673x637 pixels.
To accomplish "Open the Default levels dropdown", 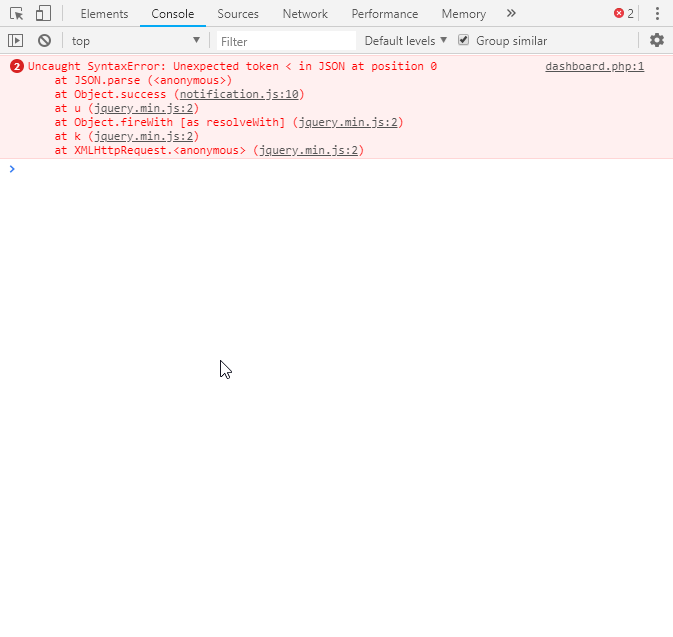I will (x=406, y=41).
